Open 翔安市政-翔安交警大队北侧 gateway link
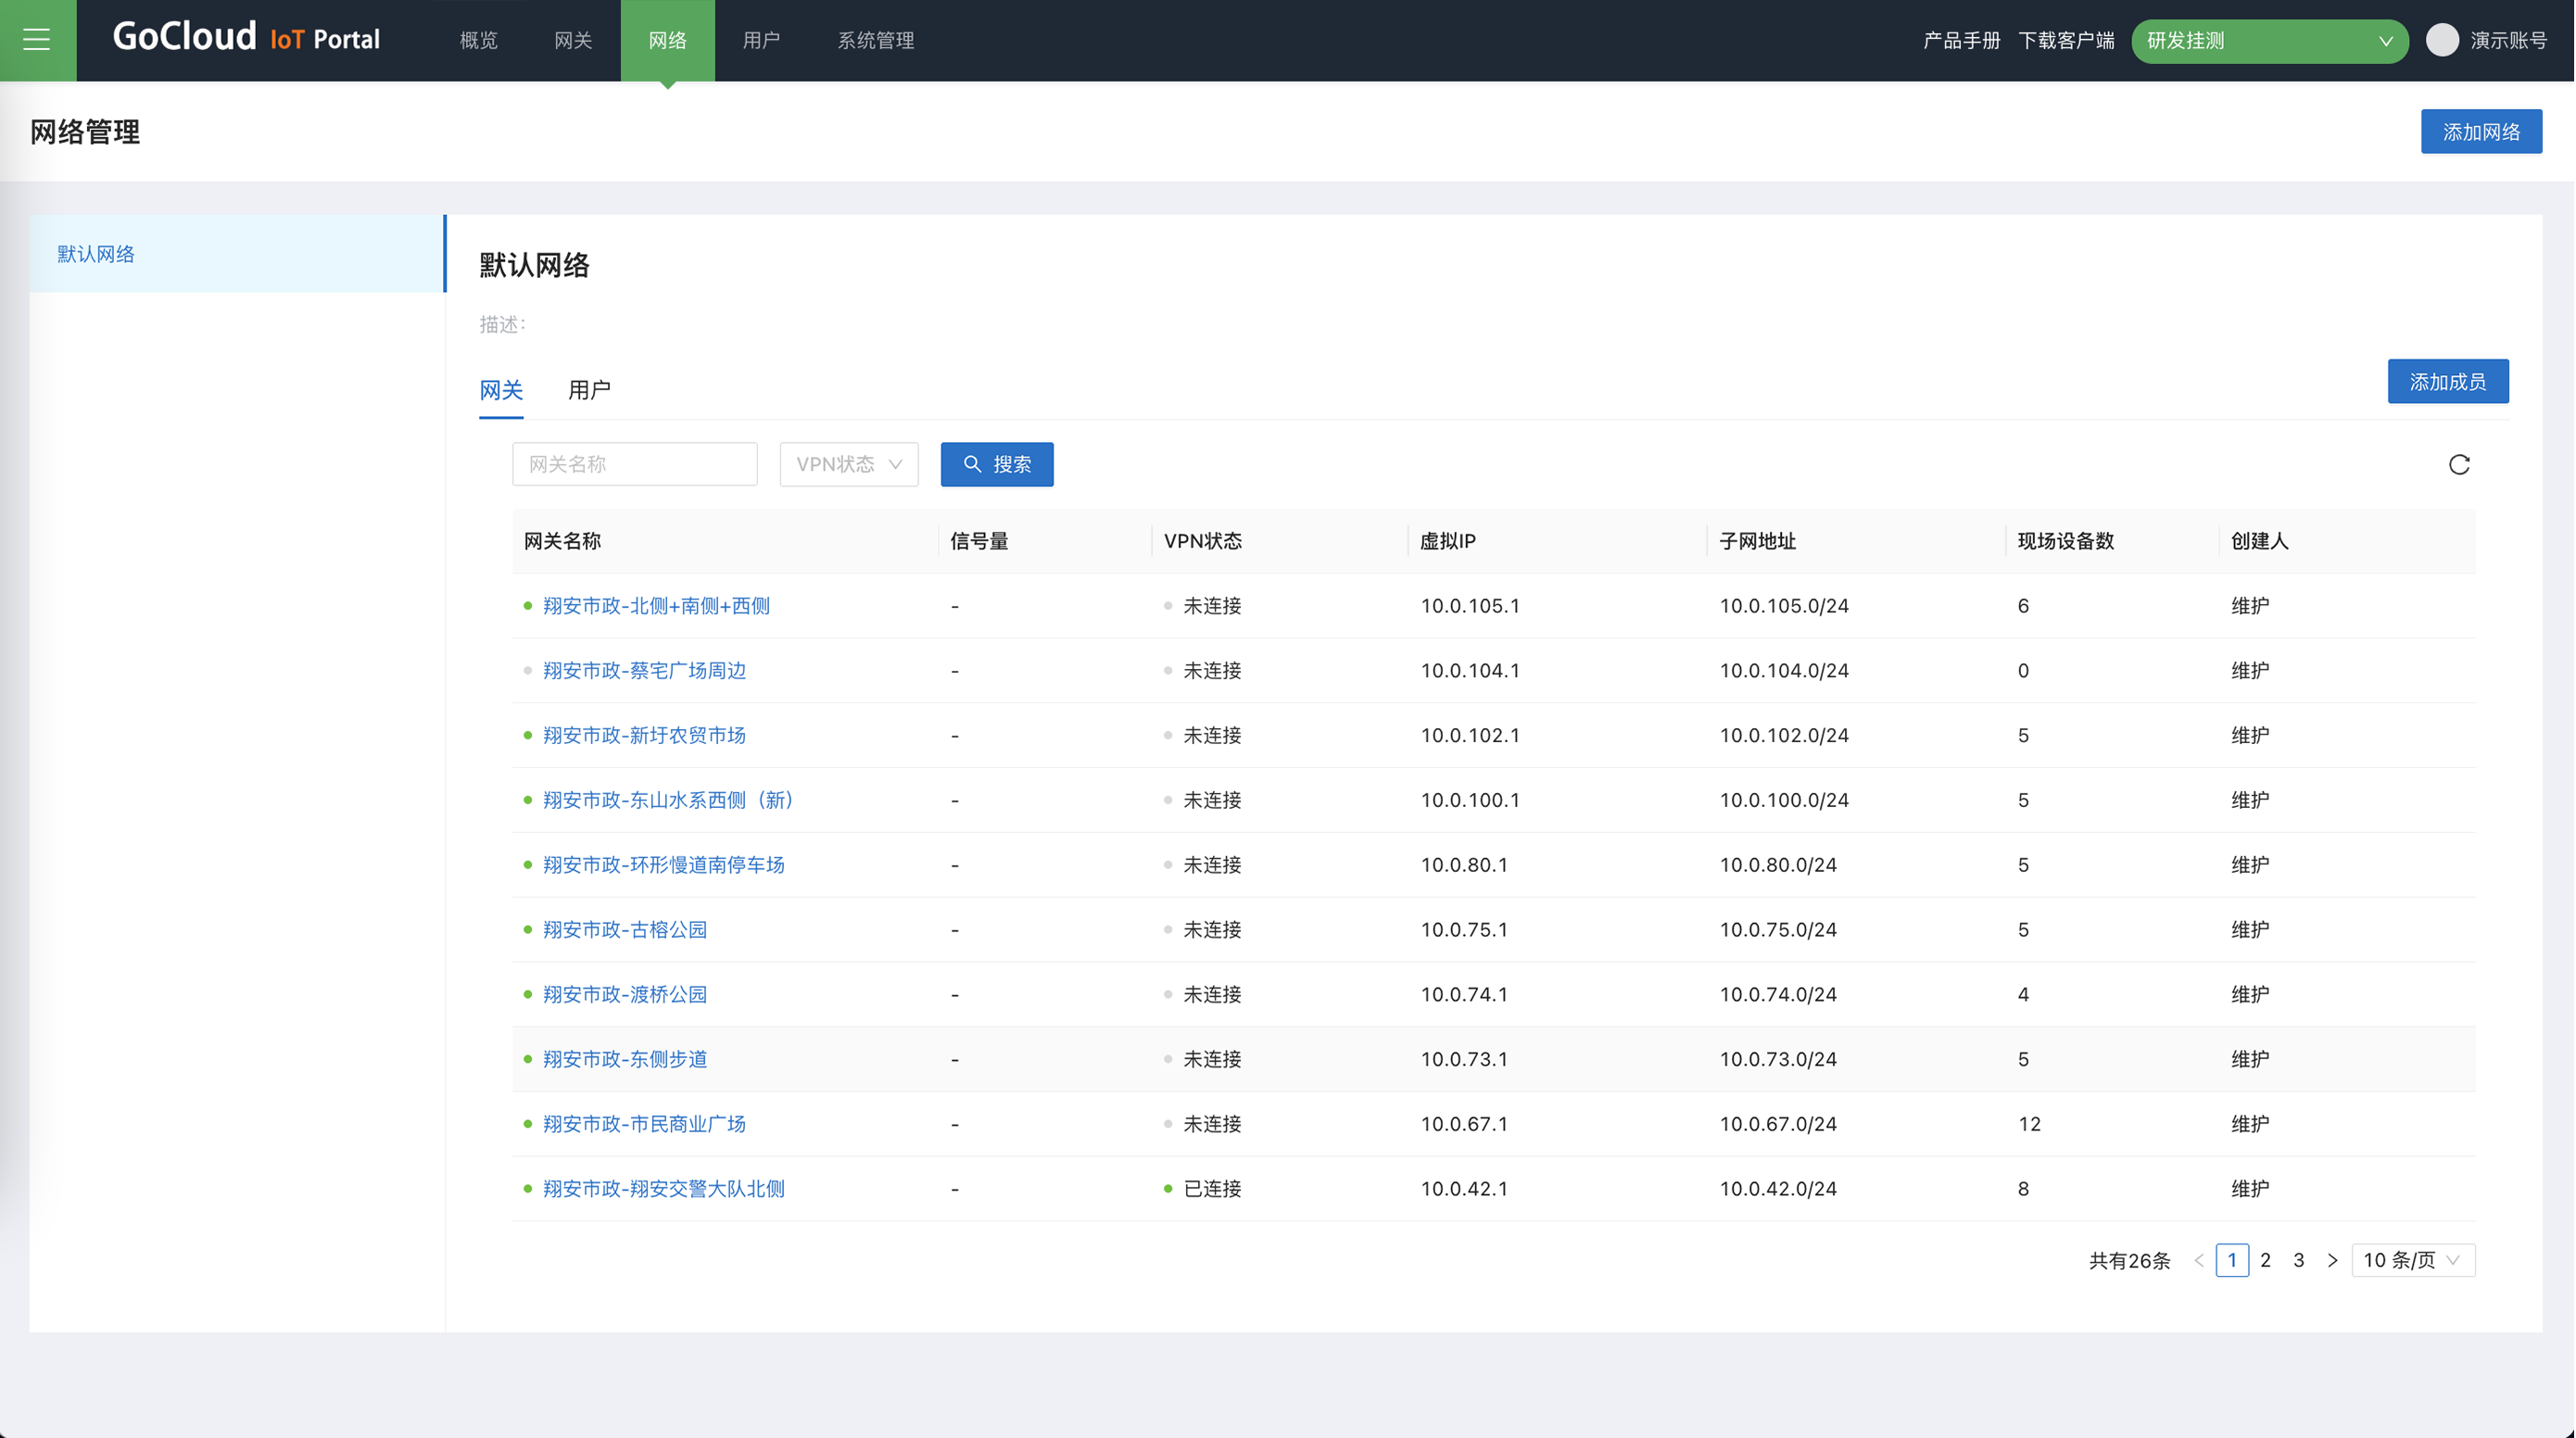The image size is (2576, 1438). 663,1188
